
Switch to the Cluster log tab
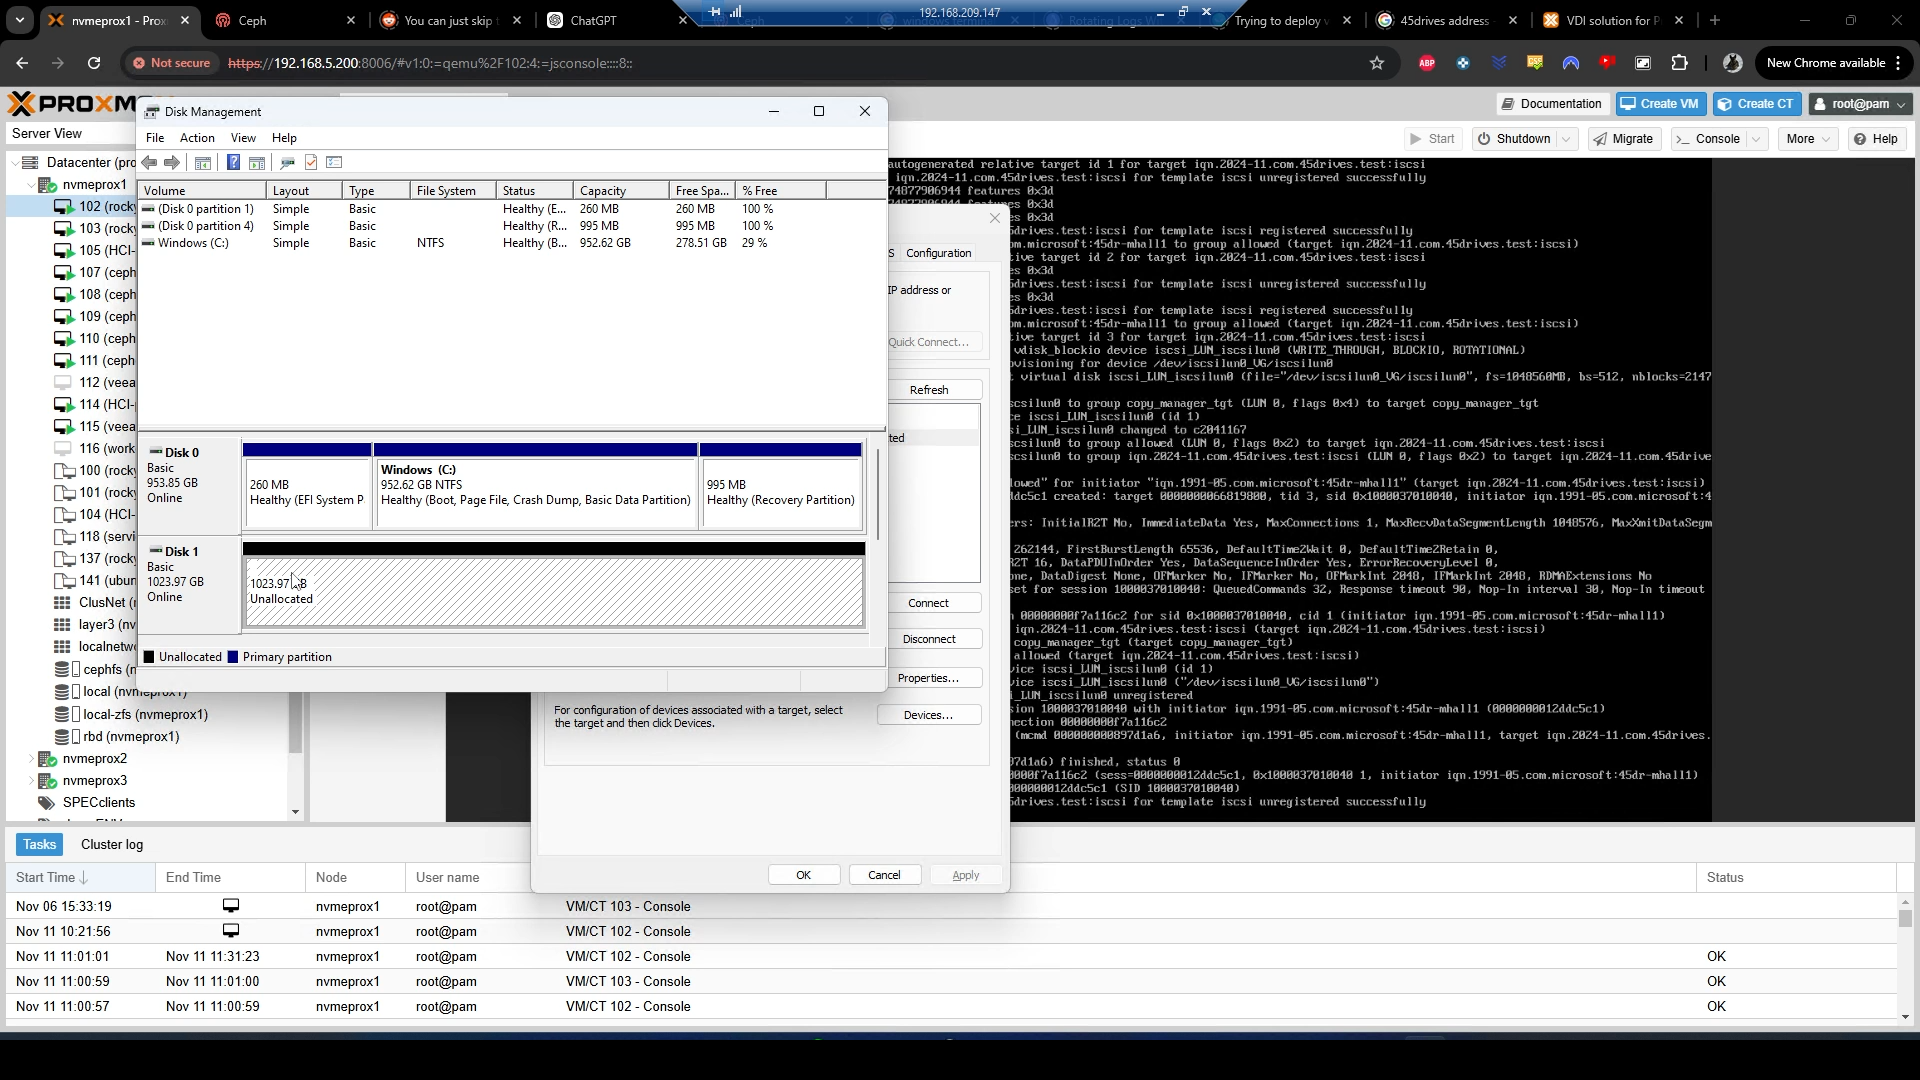click(x=112, y=845)
